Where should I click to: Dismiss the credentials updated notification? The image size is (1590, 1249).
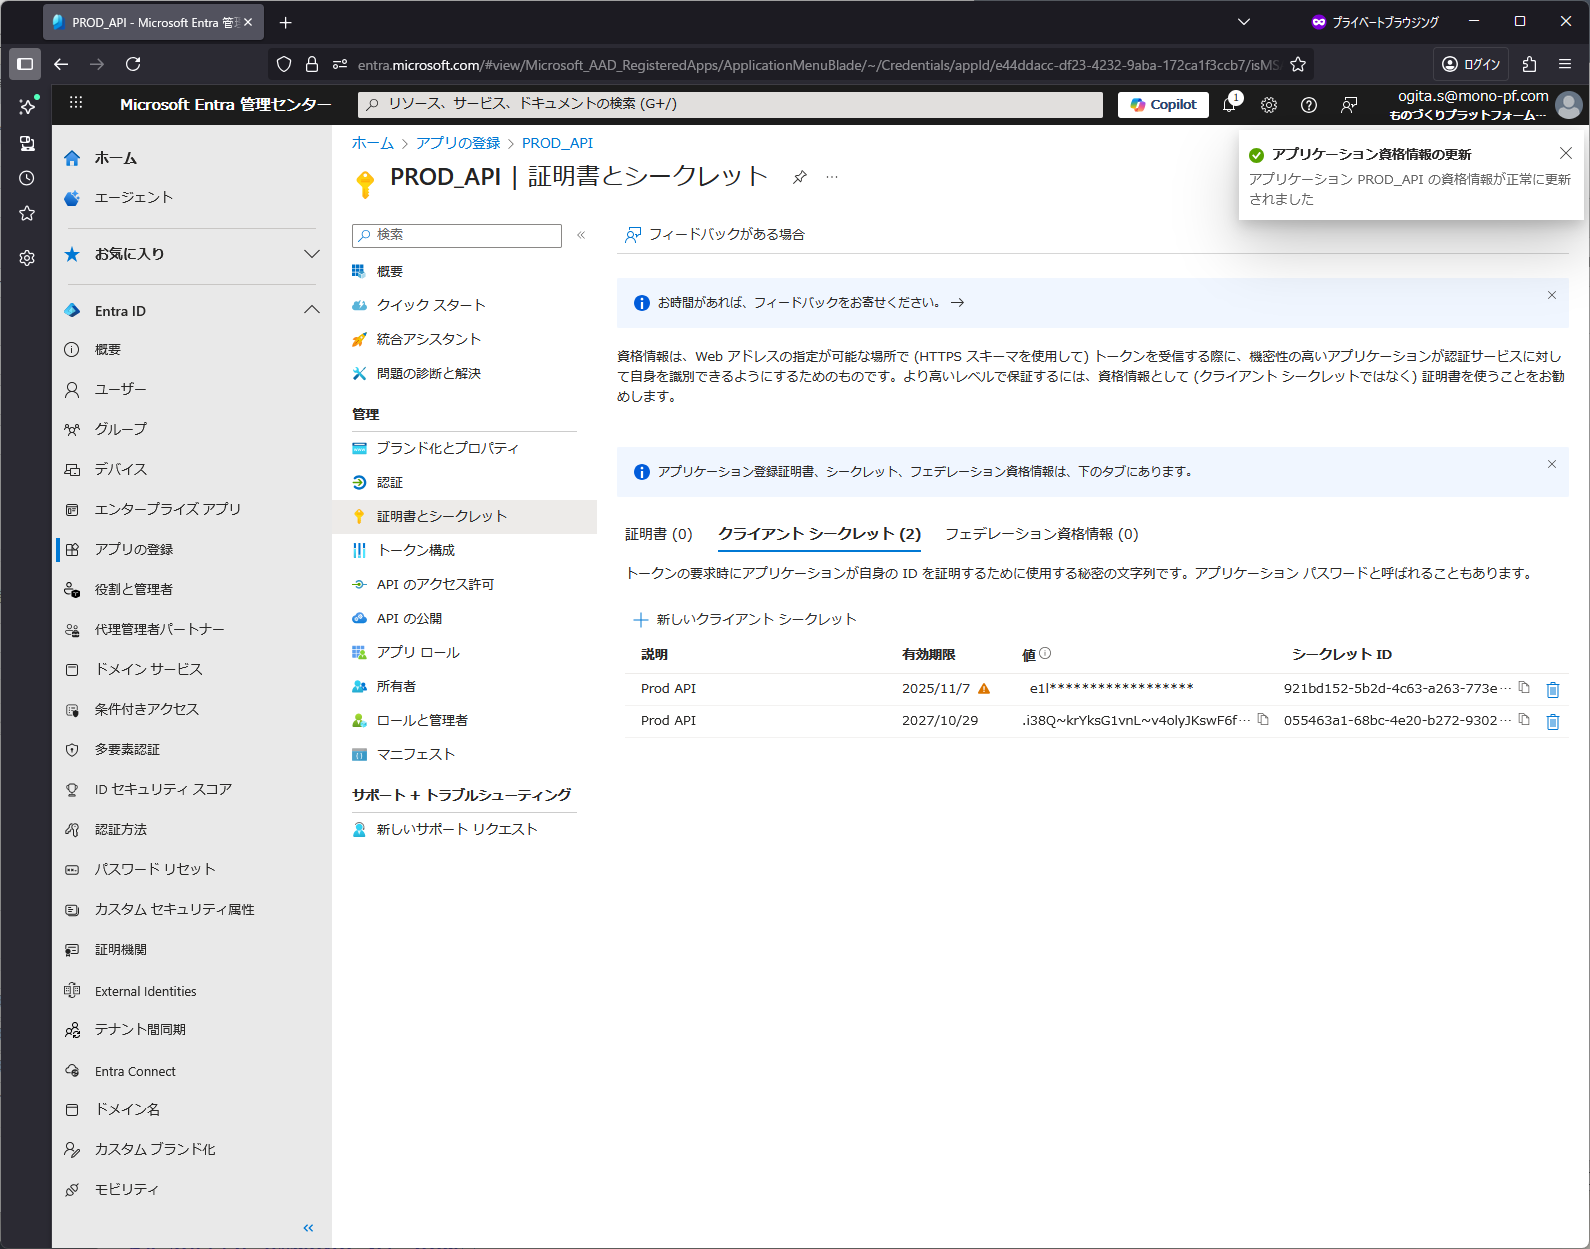coord(1565,153)
